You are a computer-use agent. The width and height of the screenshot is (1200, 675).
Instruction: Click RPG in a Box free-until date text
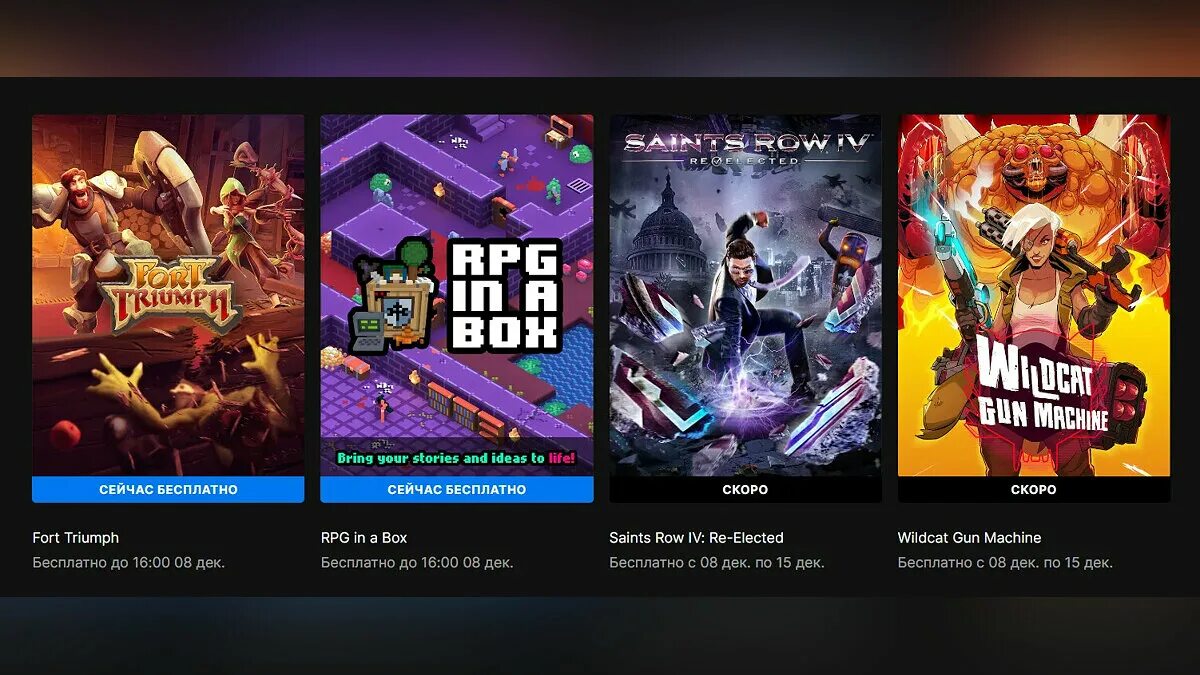click(x=417, y=563)
